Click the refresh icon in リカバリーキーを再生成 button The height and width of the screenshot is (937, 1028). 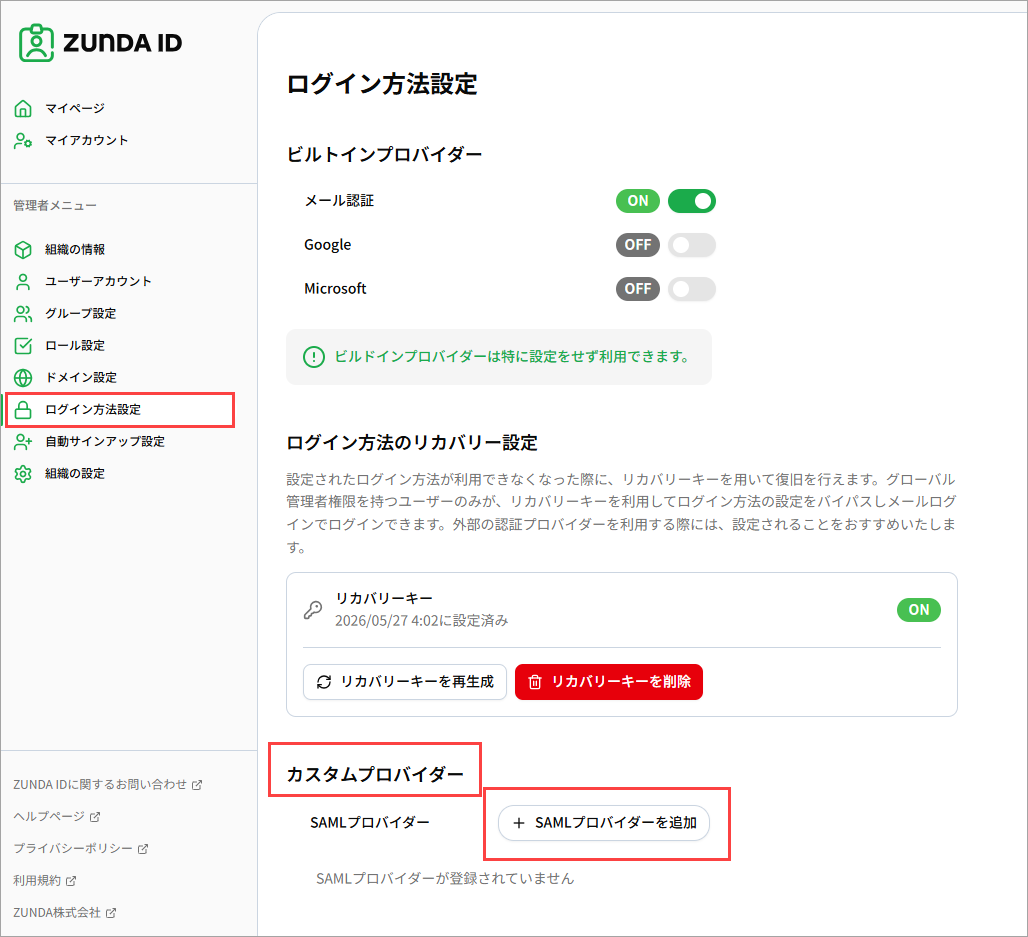click(324, 682)
